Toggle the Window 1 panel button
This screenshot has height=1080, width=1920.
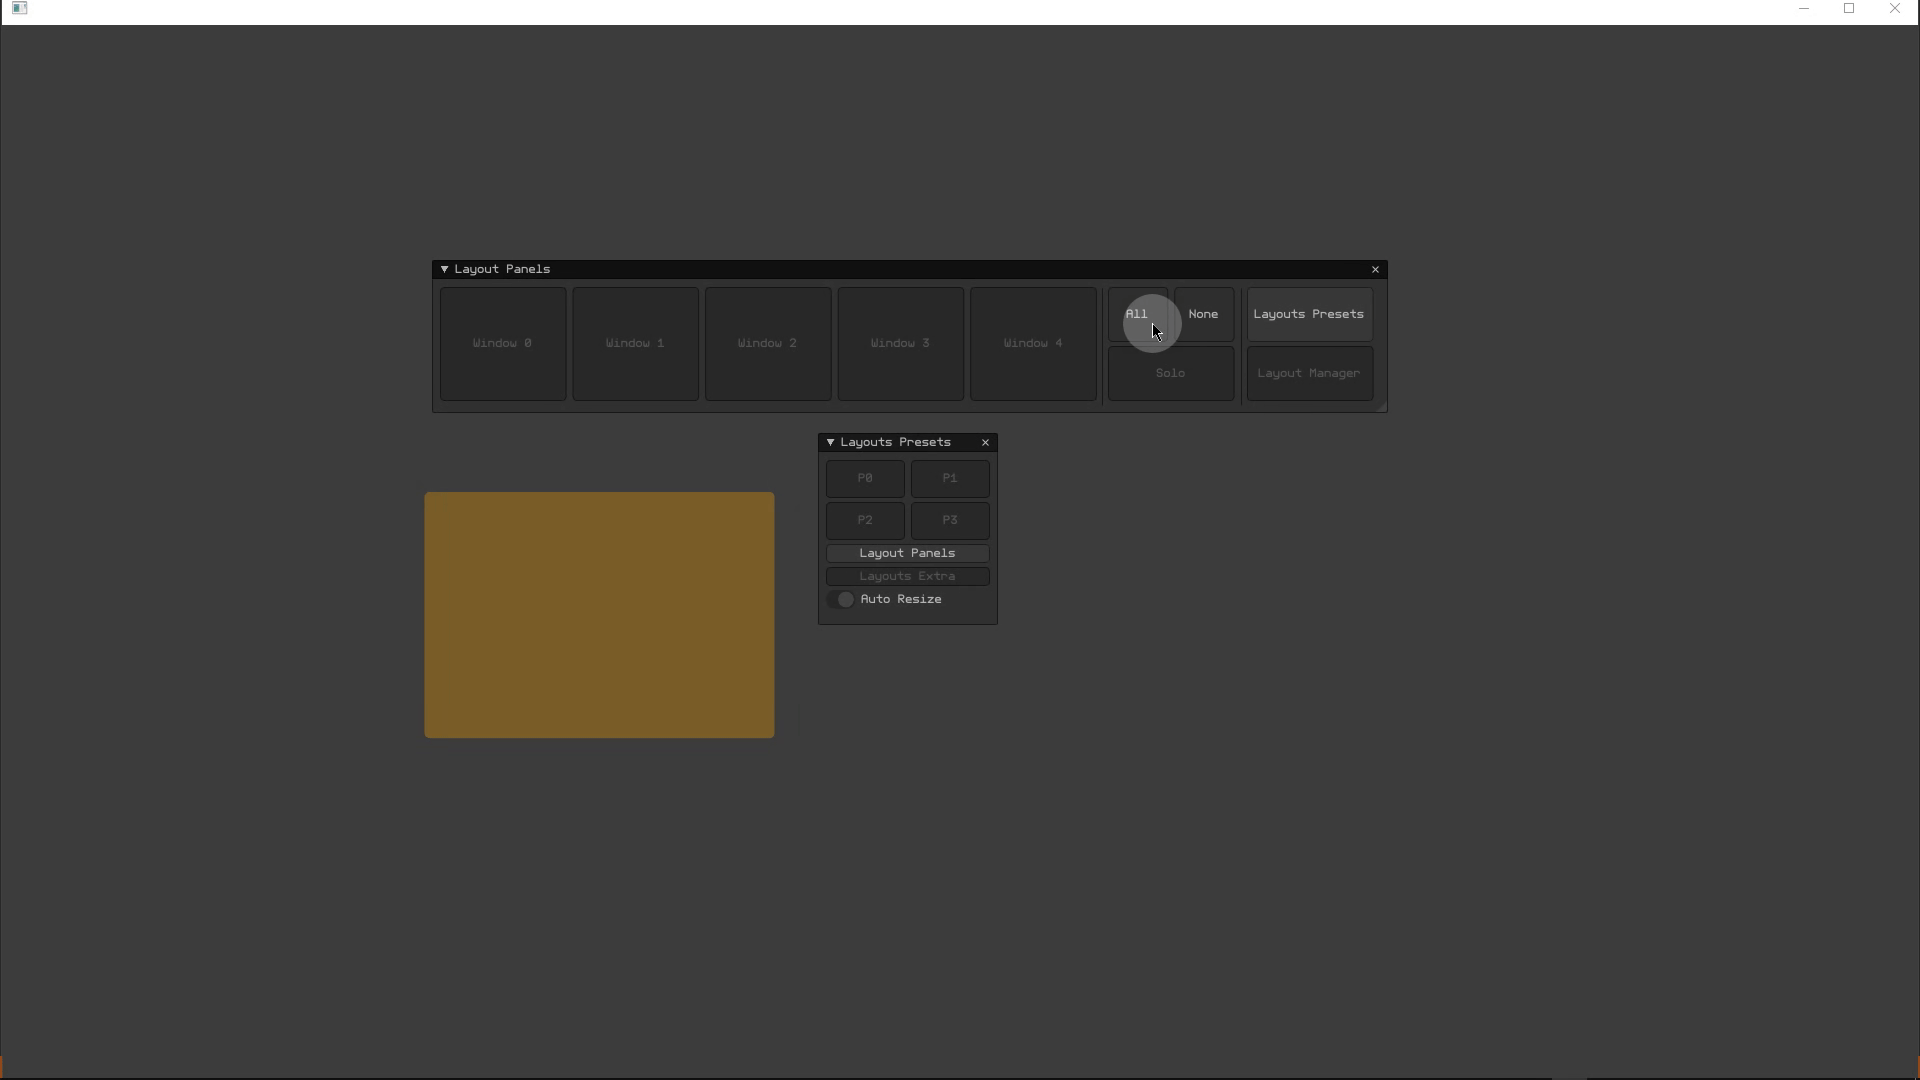(635, 344)
